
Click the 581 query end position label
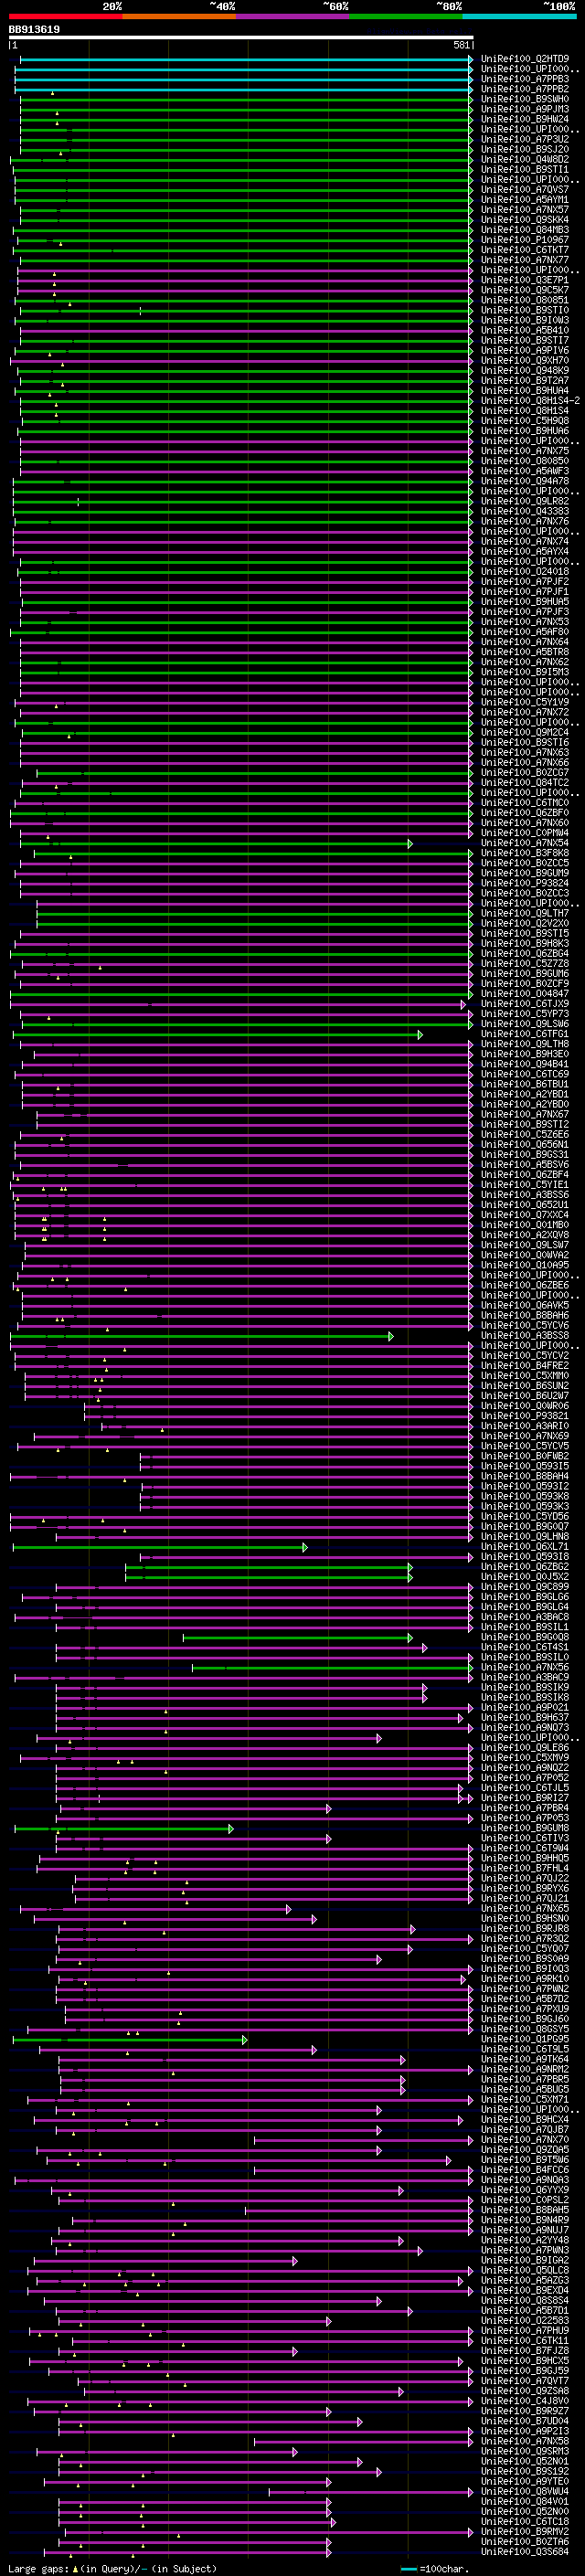click(x=461, y=45)
